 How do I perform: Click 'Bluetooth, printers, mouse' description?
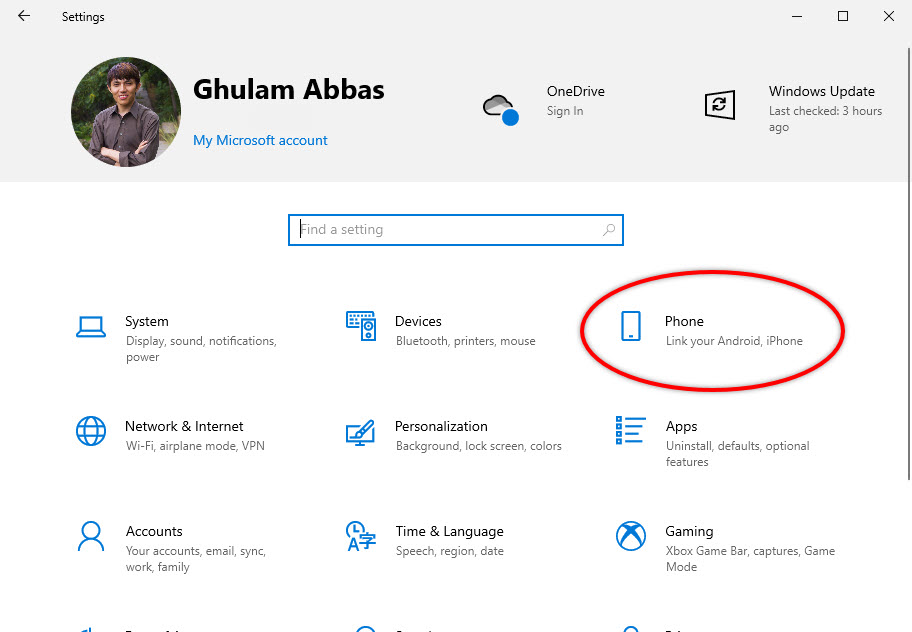(x=465, y=341)
